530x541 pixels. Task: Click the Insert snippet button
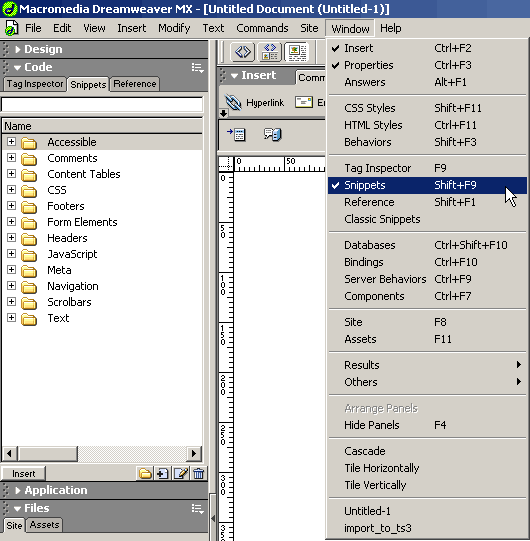coord(23,474)
